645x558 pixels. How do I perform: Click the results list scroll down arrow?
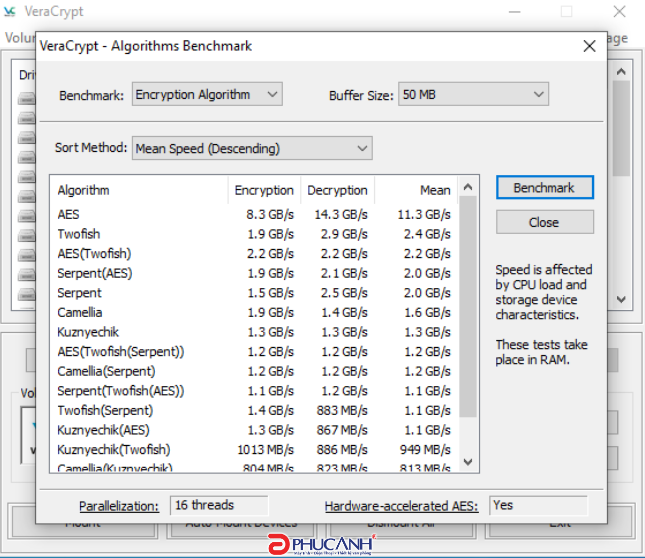click(468, 462)
